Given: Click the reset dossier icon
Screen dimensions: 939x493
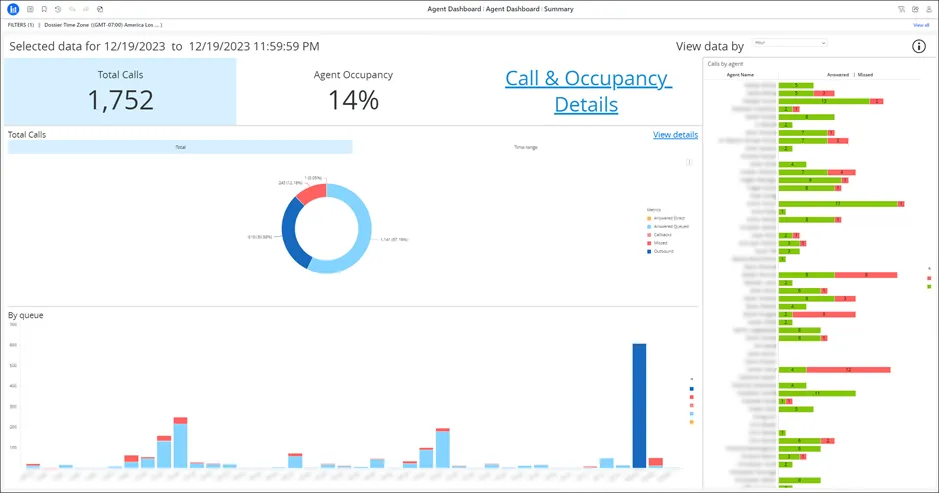Looking at the screenshot, I should tap(58, 10).
